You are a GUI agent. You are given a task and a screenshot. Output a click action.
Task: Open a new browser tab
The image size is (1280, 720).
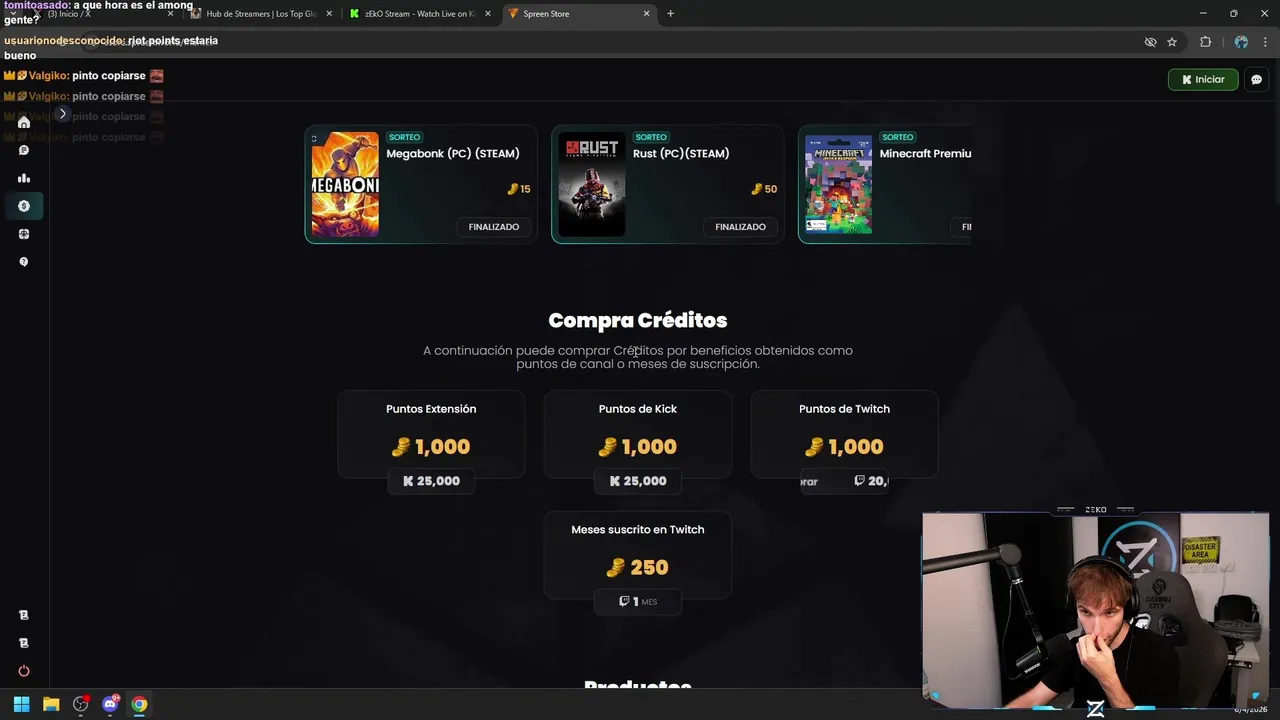pos(670,14)
